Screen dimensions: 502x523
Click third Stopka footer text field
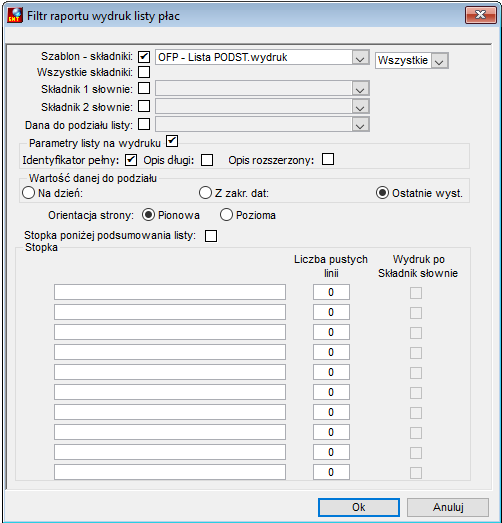[x=170, y=332]
